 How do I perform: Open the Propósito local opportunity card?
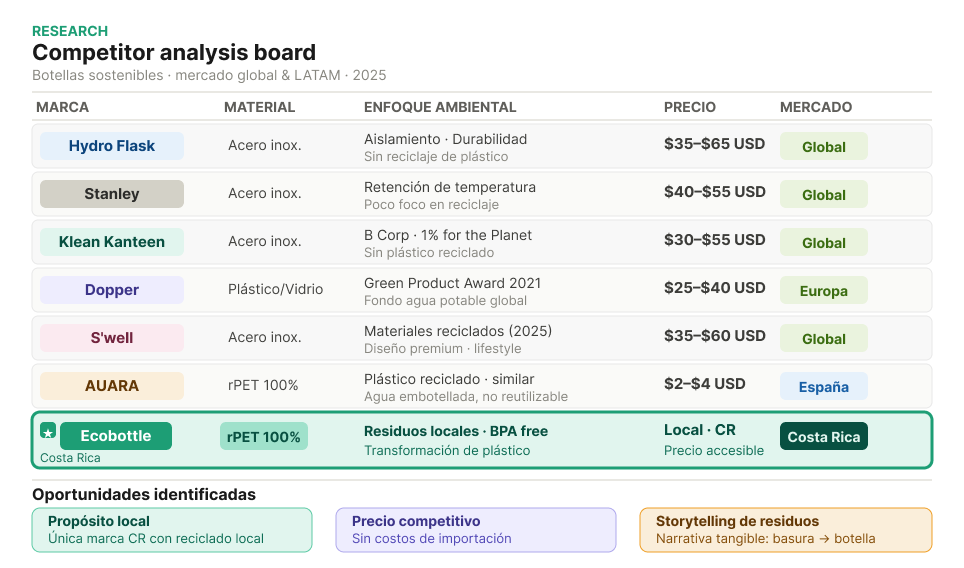click(x=172, y=530)
